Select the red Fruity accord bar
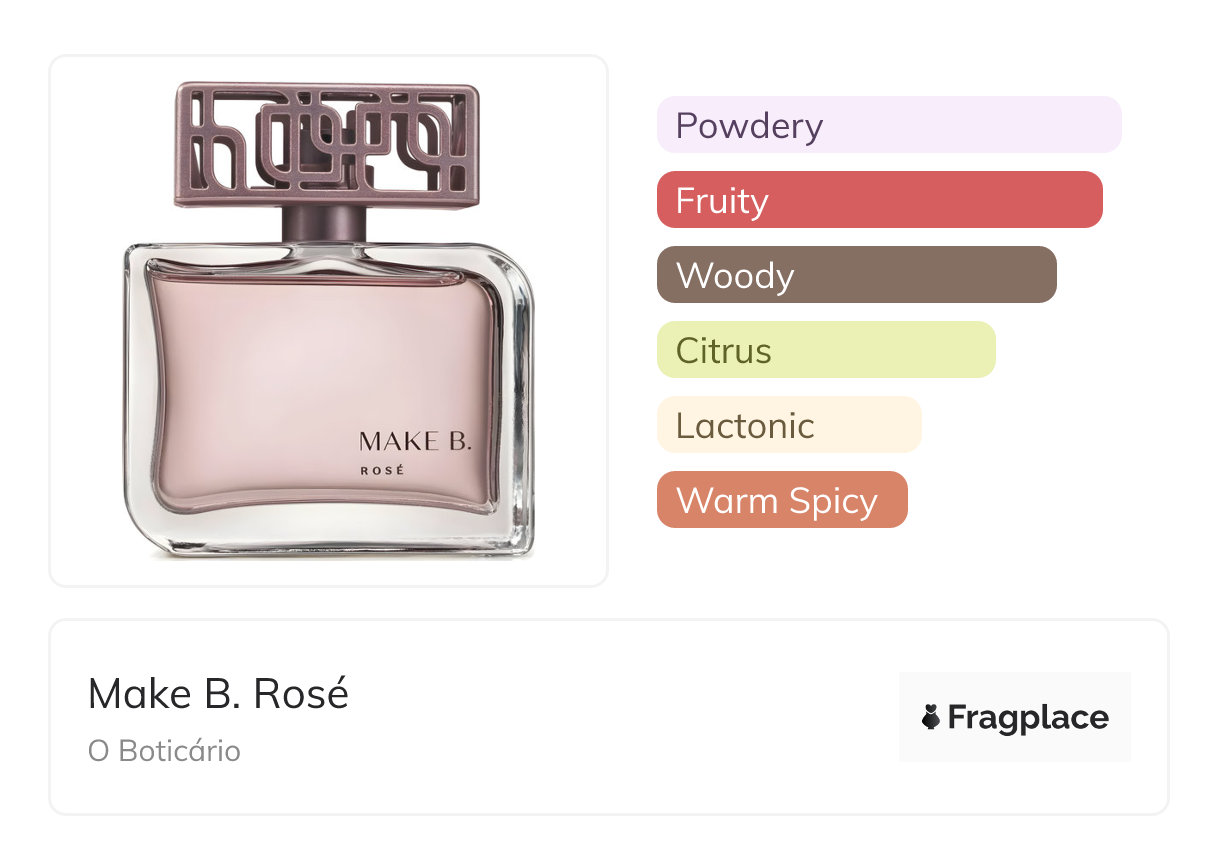Viewport: 1218px width, 864px height. (879, 200)
